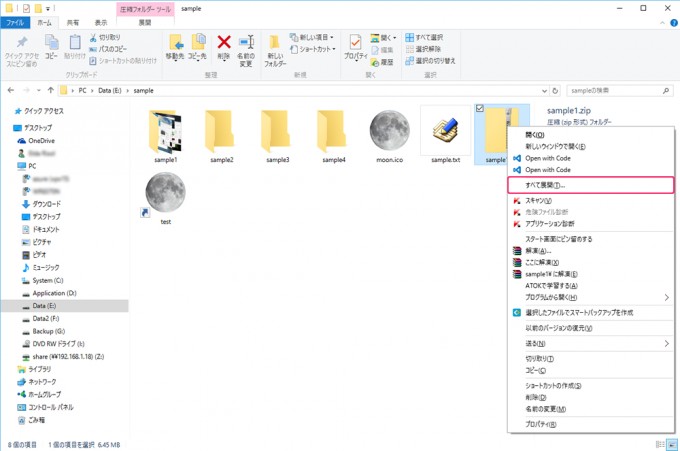Click the Cut scissors option
Image resolution: width=680 pixels, height=451 pixels.
tap(105, 38)
